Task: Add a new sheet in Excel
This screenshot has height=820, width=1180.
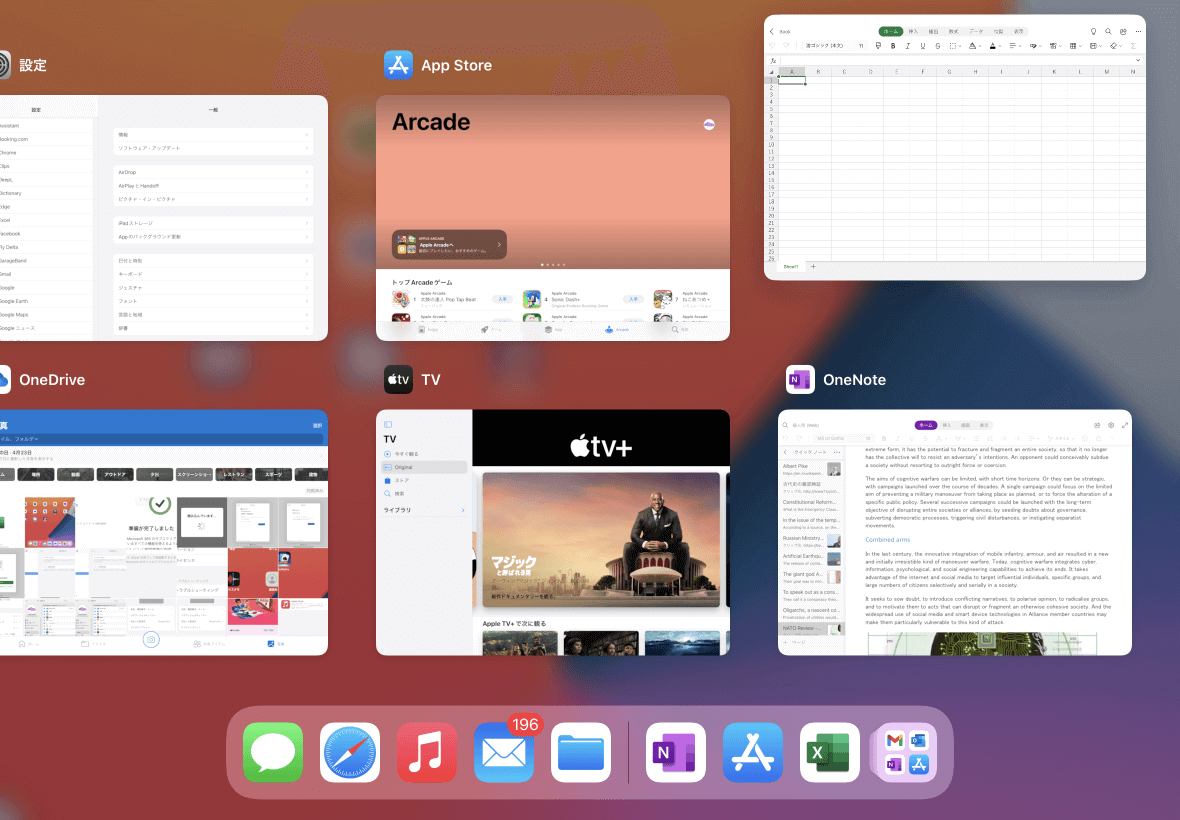Action: pos(813,266)
